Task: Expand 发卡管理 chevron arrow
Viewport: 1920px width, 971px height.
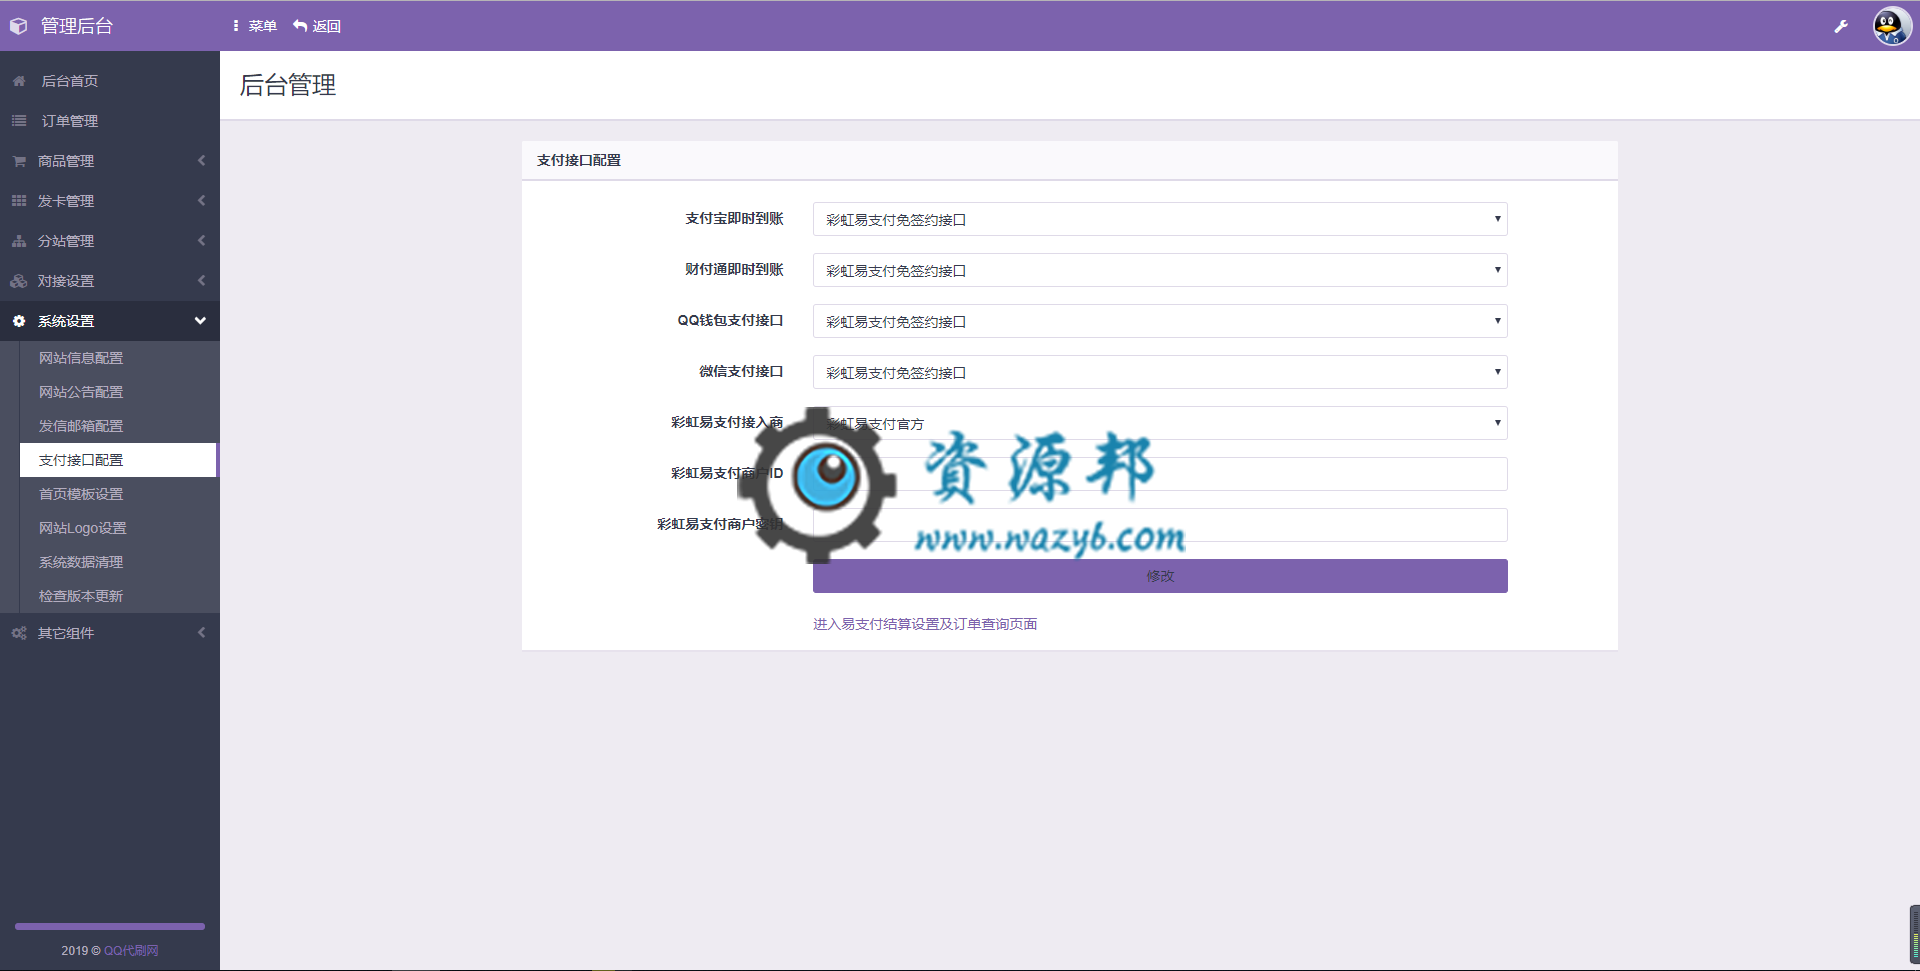Action: (201, 201)
